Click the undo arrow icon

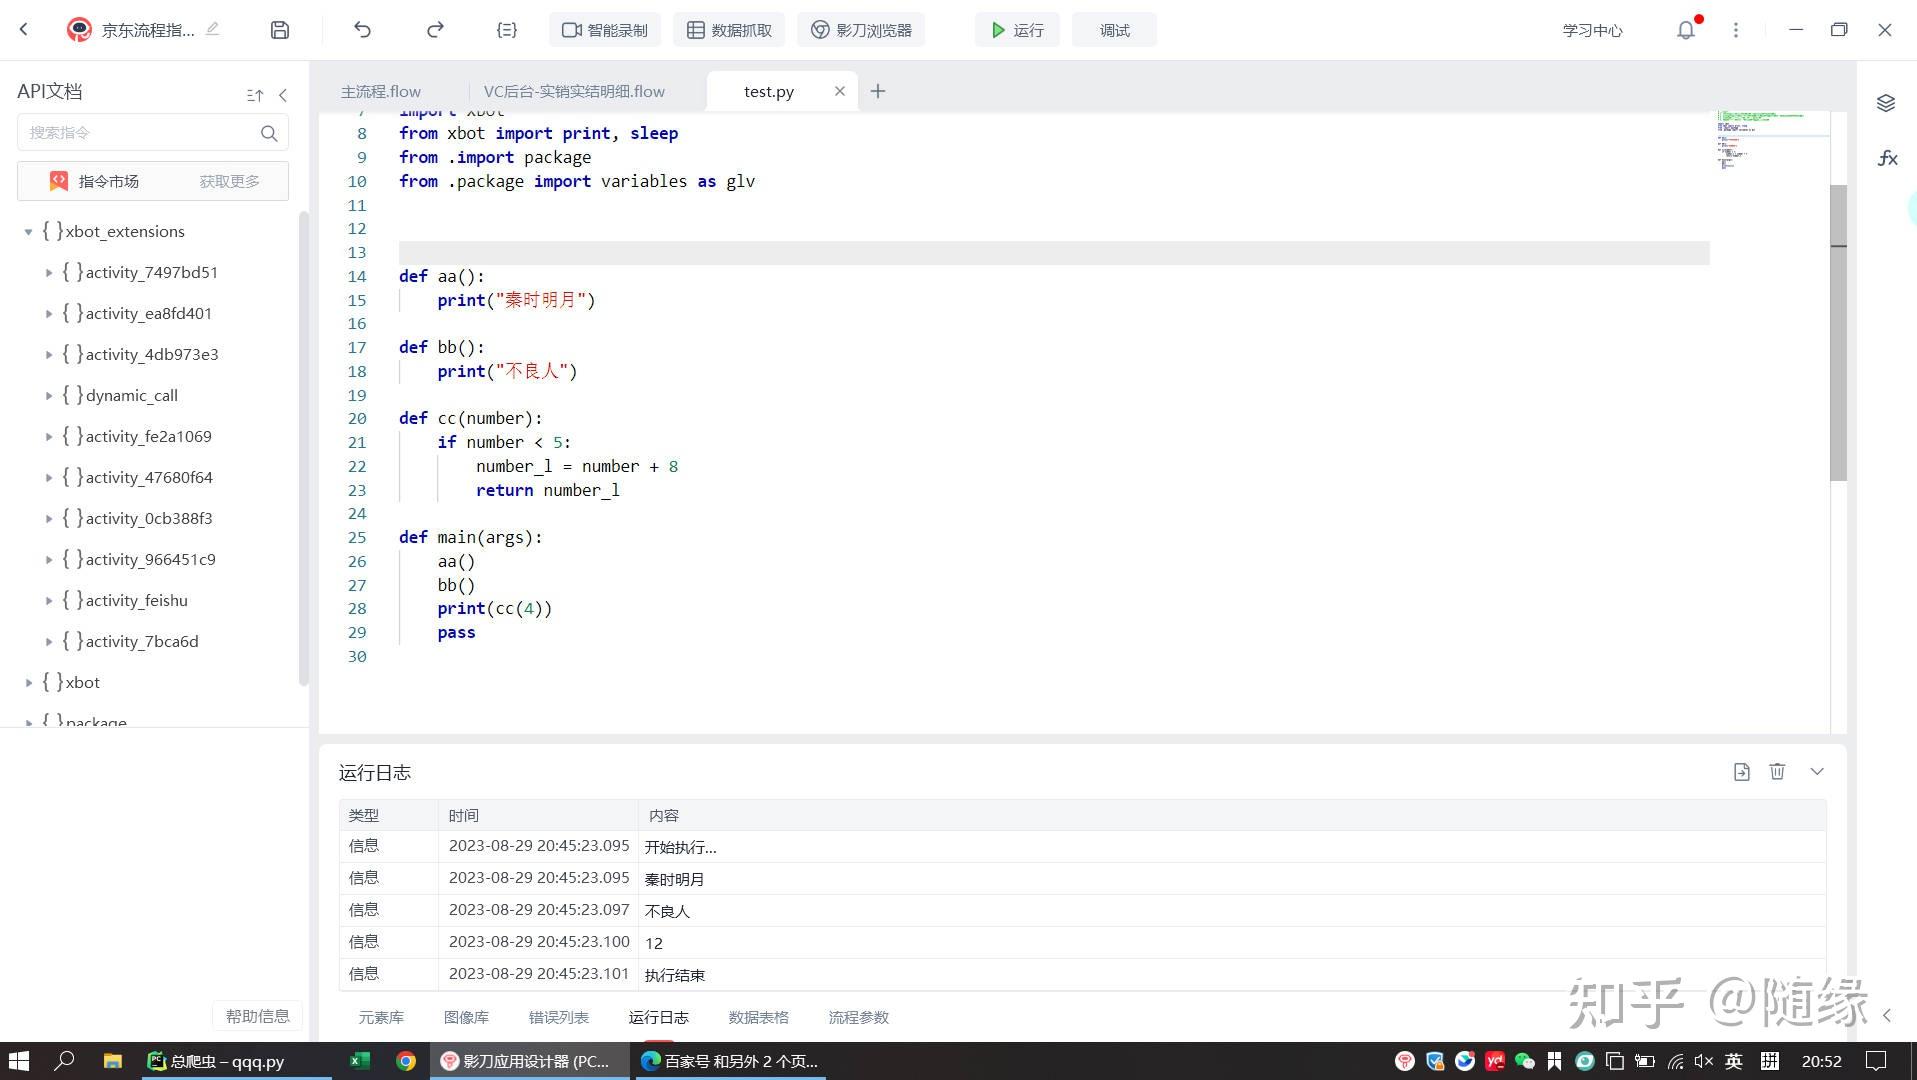pyautogui.click(x=361, y=29)
